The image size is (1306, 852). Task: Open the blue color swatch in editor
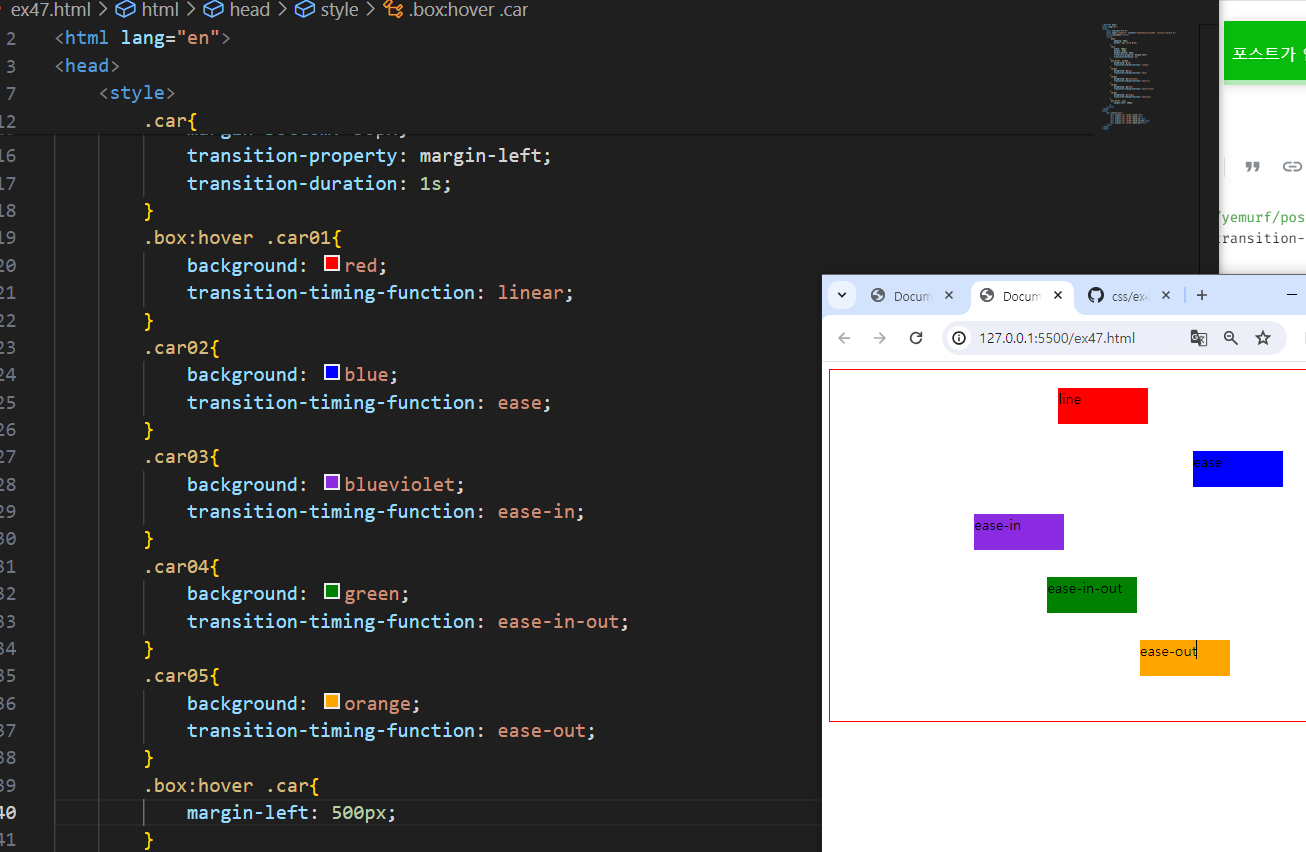pos(332,374)
